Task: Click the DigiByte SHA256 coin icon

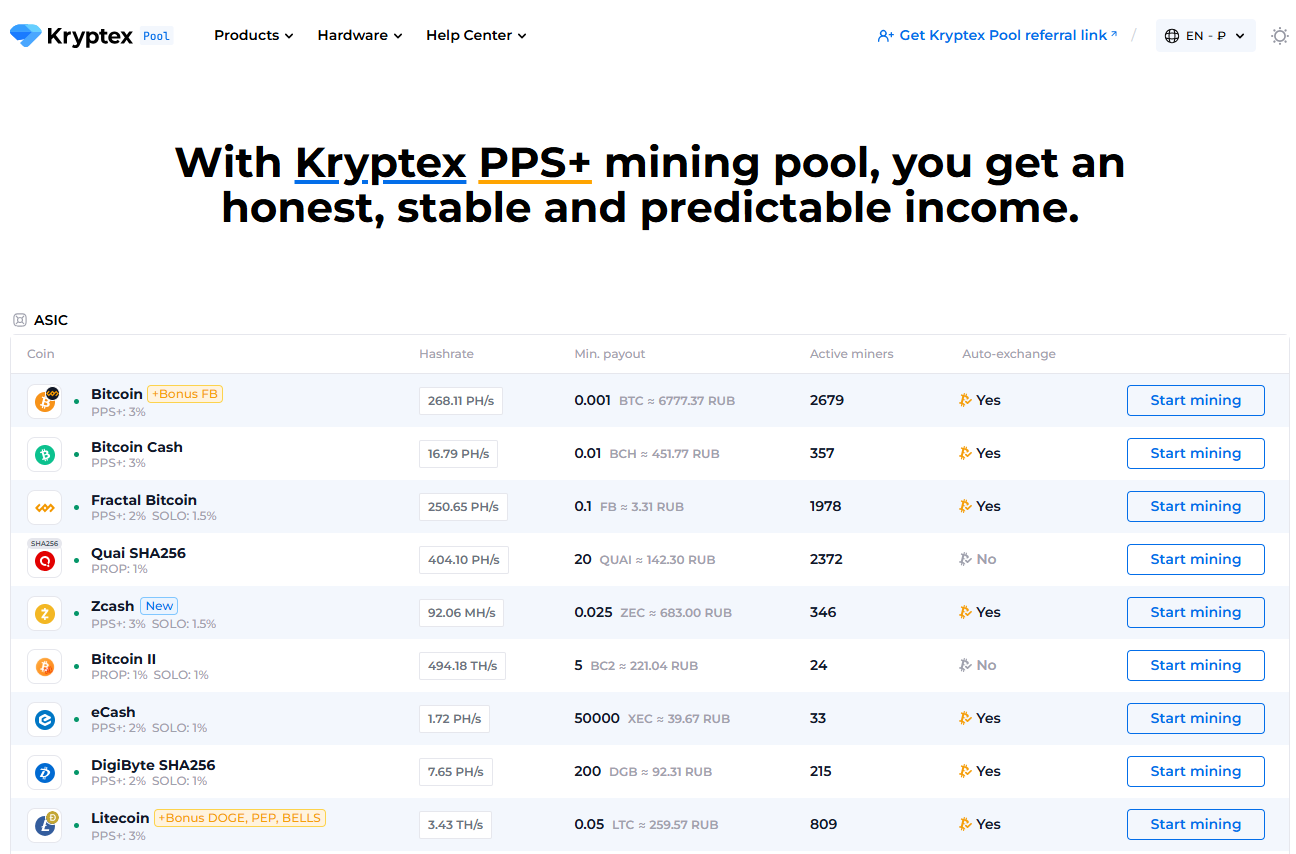Action: [x=45, y=772]
